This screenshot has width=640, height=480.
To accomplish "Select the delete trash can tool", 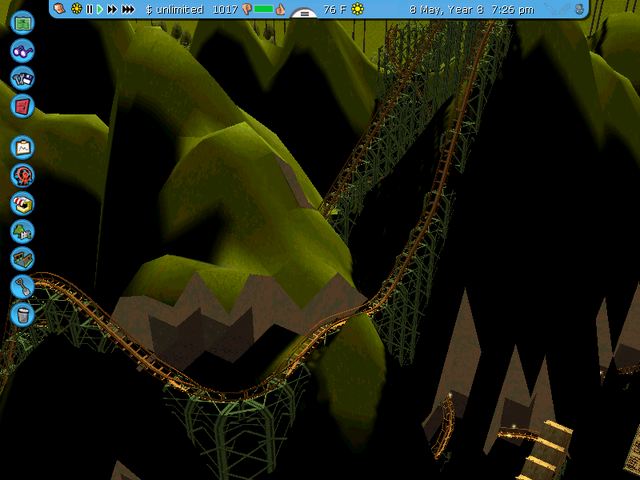I will coord(22,315).
